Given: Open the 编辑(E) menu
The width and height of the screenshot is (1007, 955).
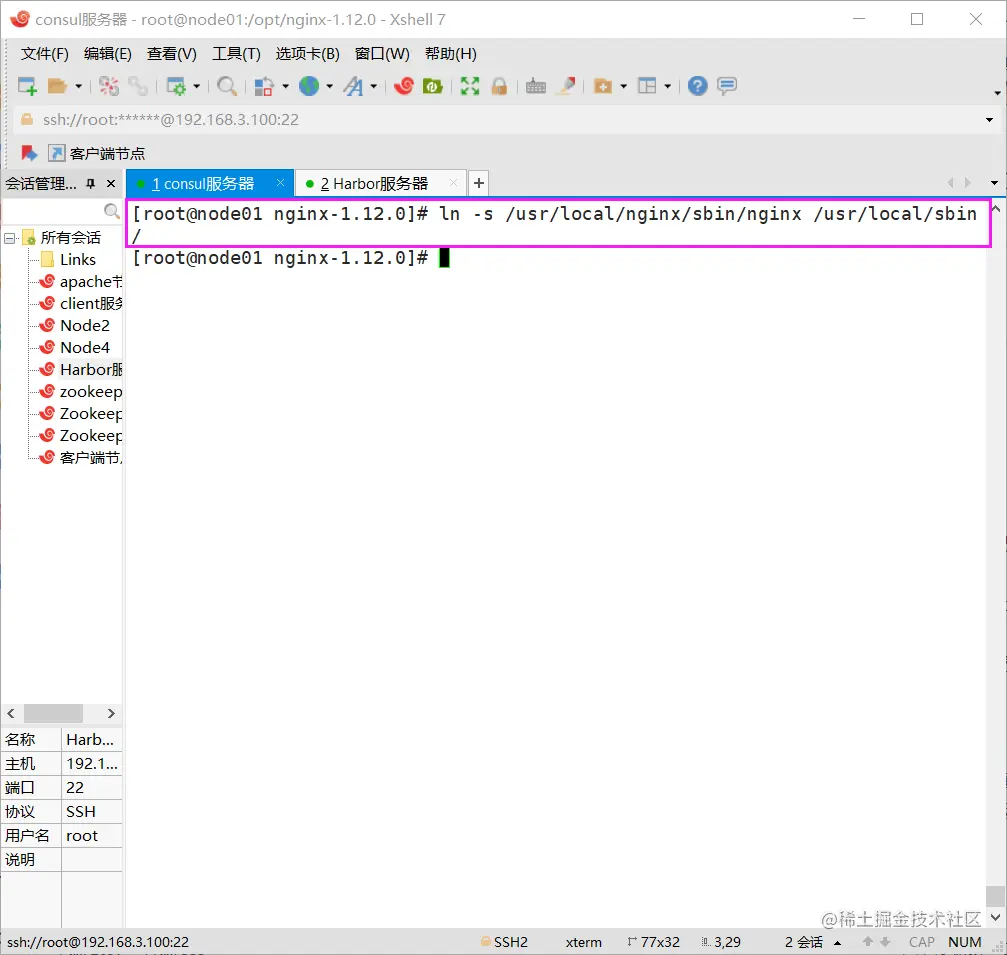Looking at the screenshot, I should (107, 54).
